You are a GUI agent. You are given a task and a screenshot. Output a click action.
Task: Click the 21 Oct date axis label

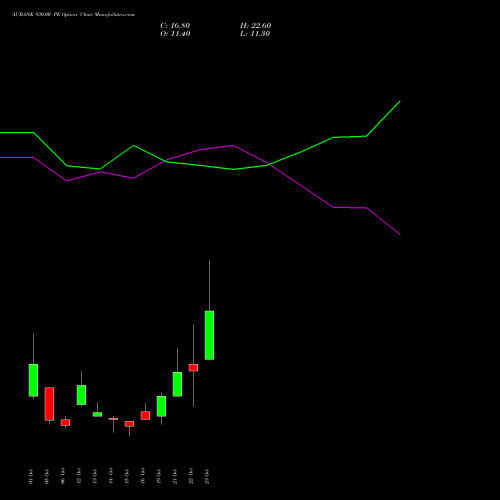[175, 476]
